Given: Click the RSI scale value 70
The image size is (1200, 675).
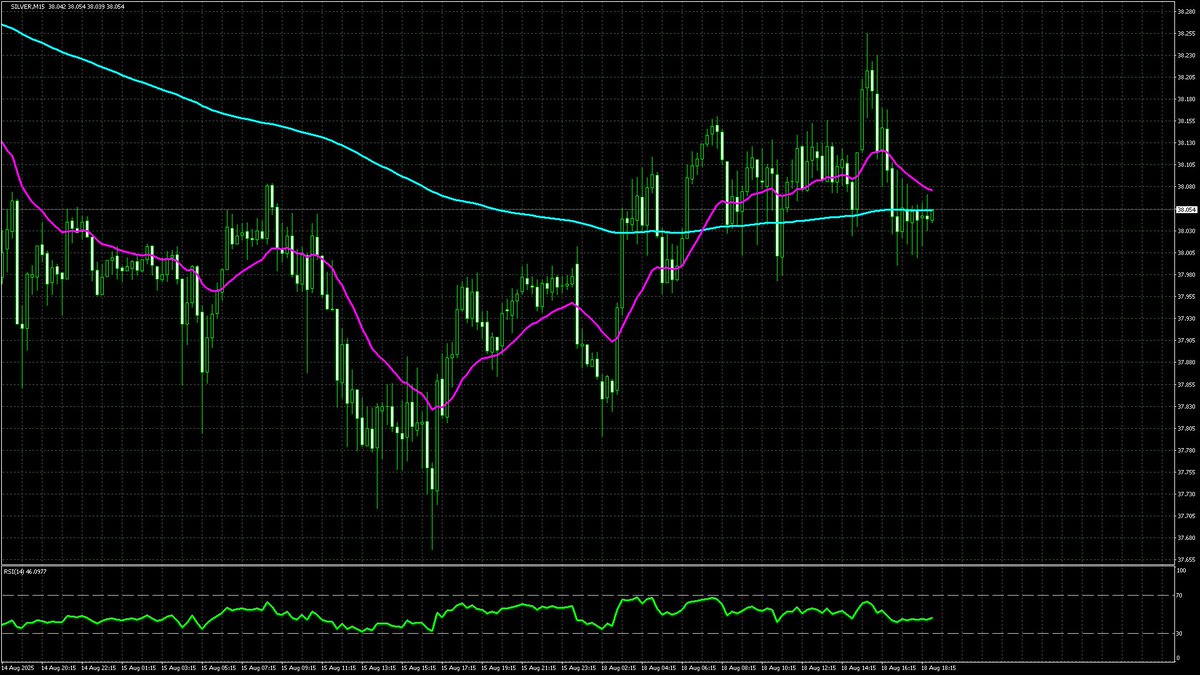Looking at the screenshot, I should point(1181,595).
